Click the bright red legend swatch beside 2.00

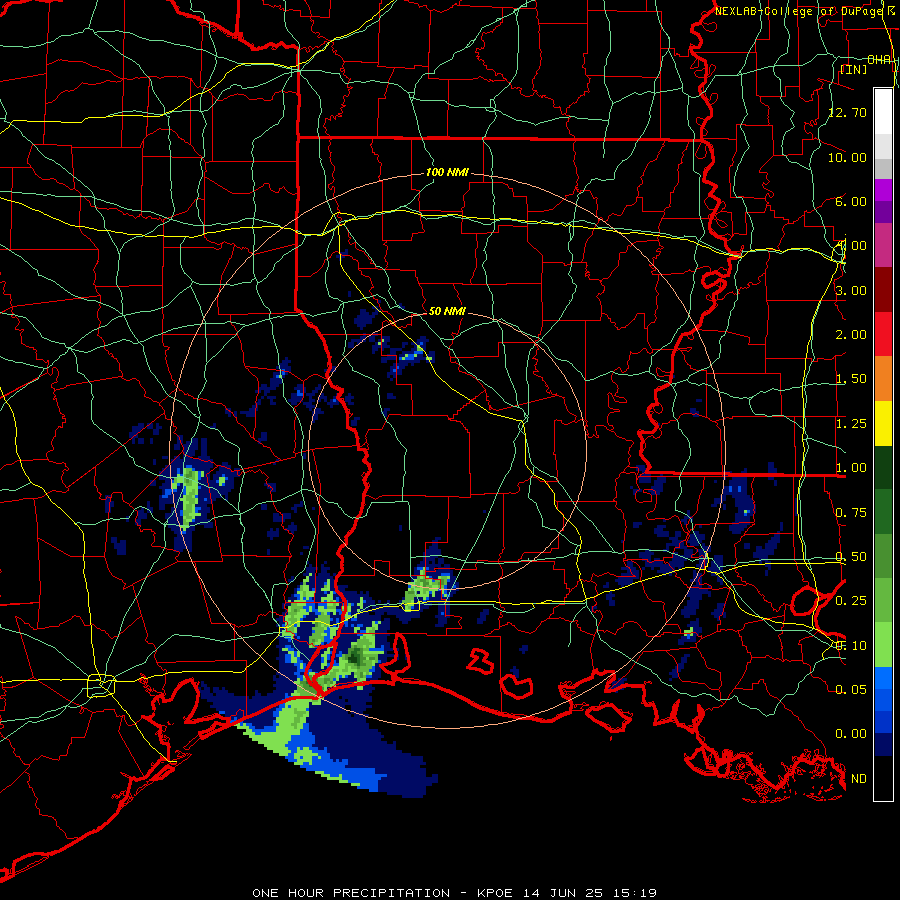pos(883,334)
